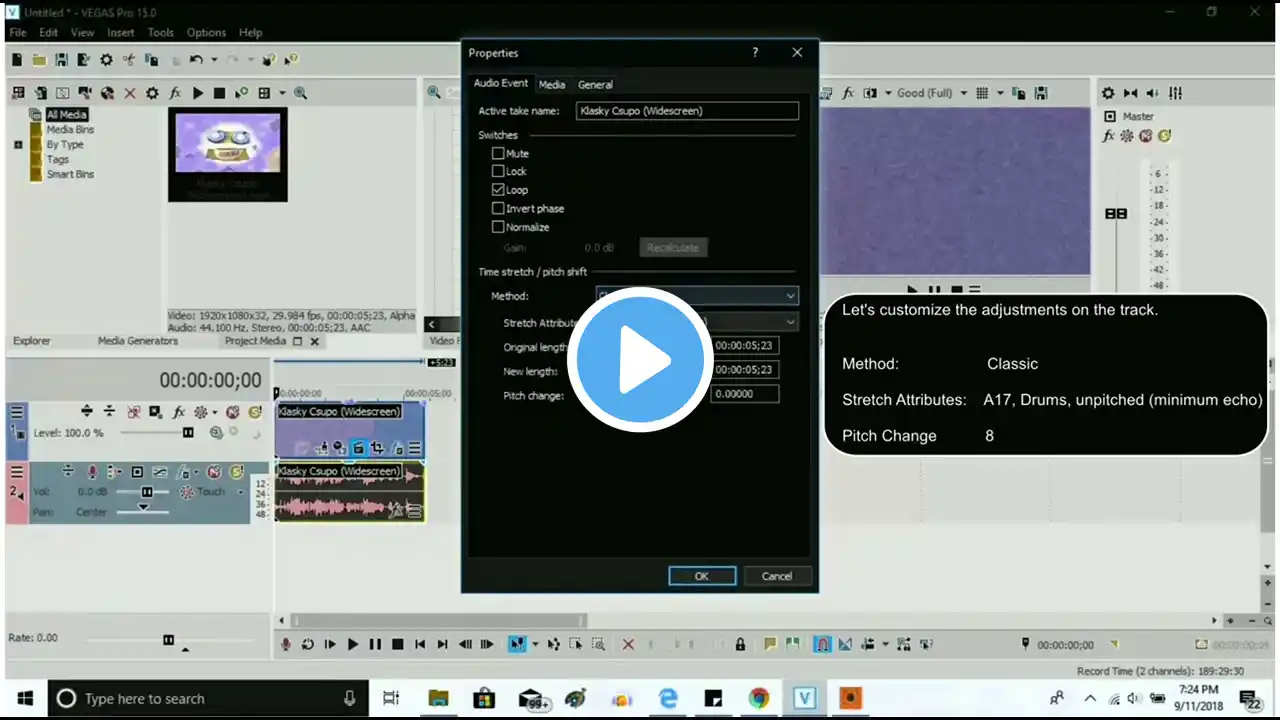1280x720 pixels.
Task: Tick the Invert phase checkbox
Action: [x=498, y=209]
